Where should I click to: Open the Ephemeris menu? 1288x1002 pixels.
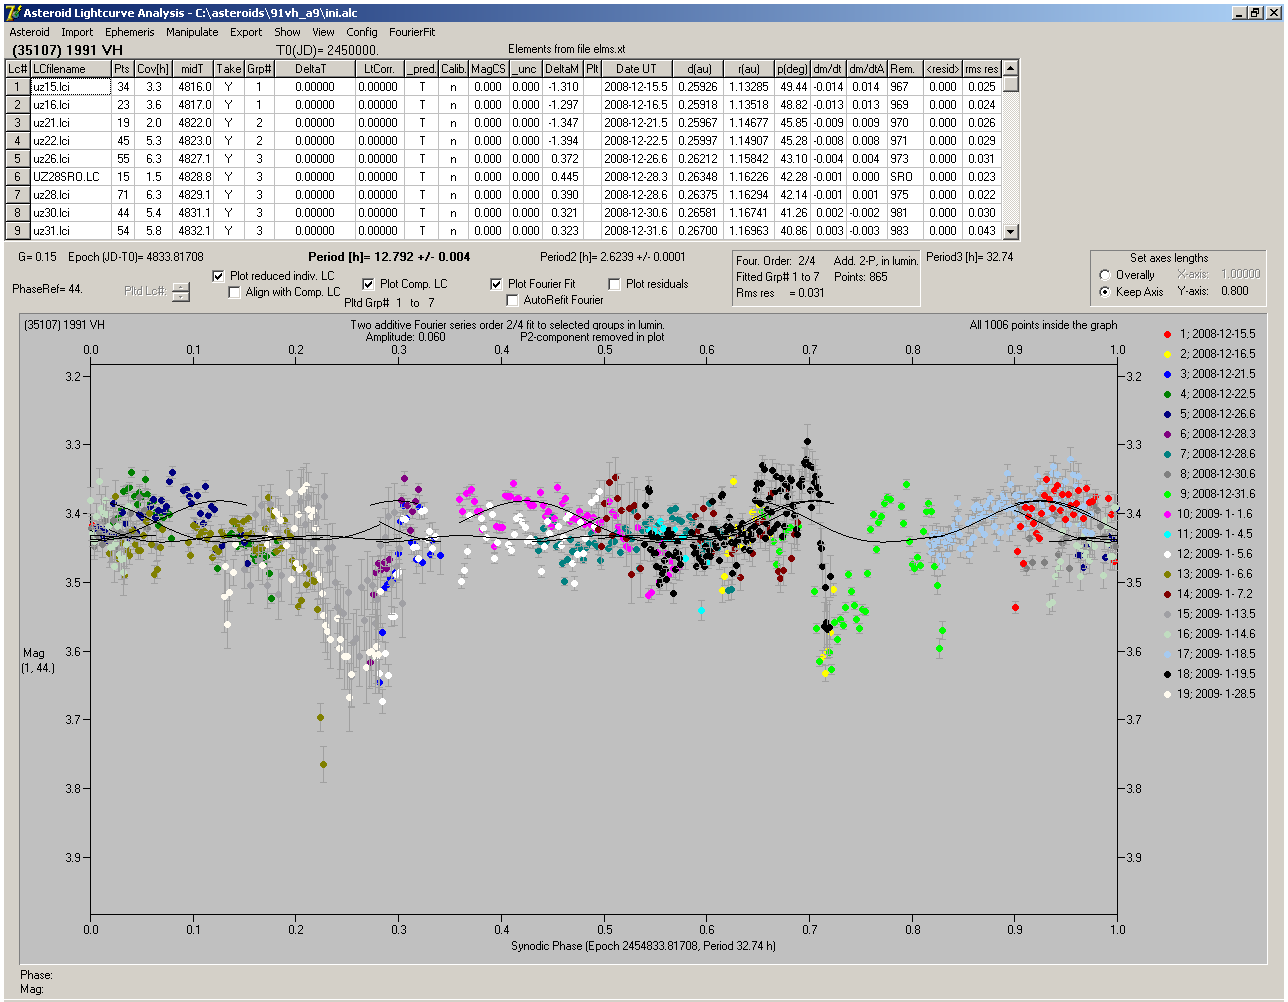point(130,32)
